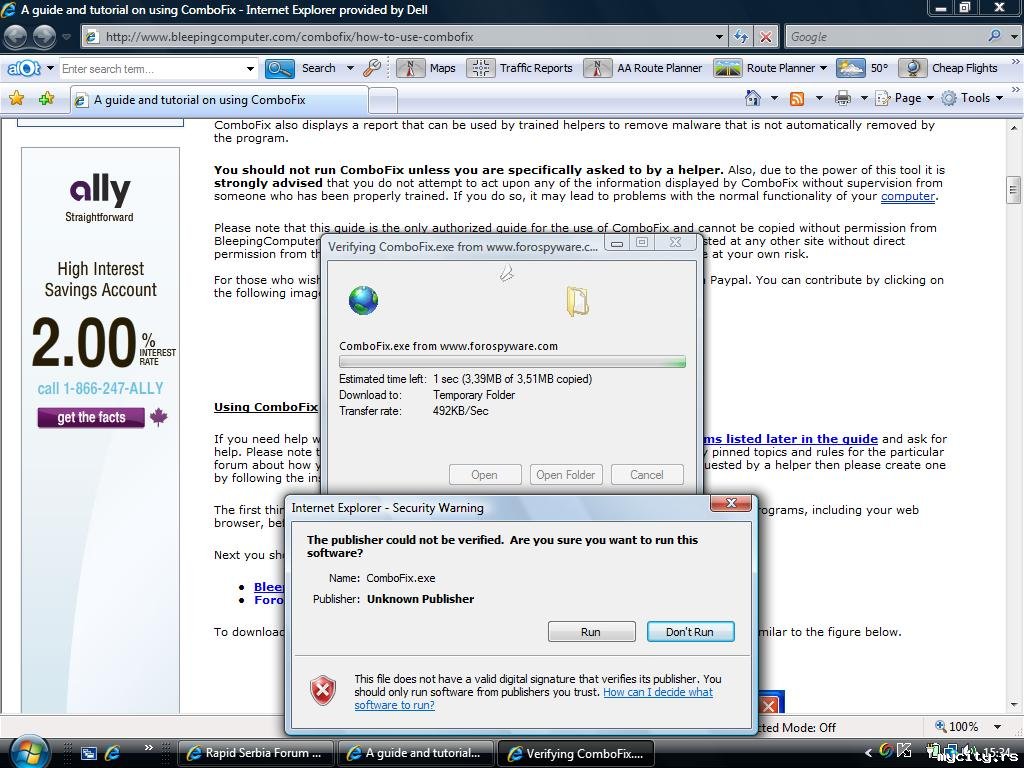Open Maps from the AOL toolbar

(427, 68)
